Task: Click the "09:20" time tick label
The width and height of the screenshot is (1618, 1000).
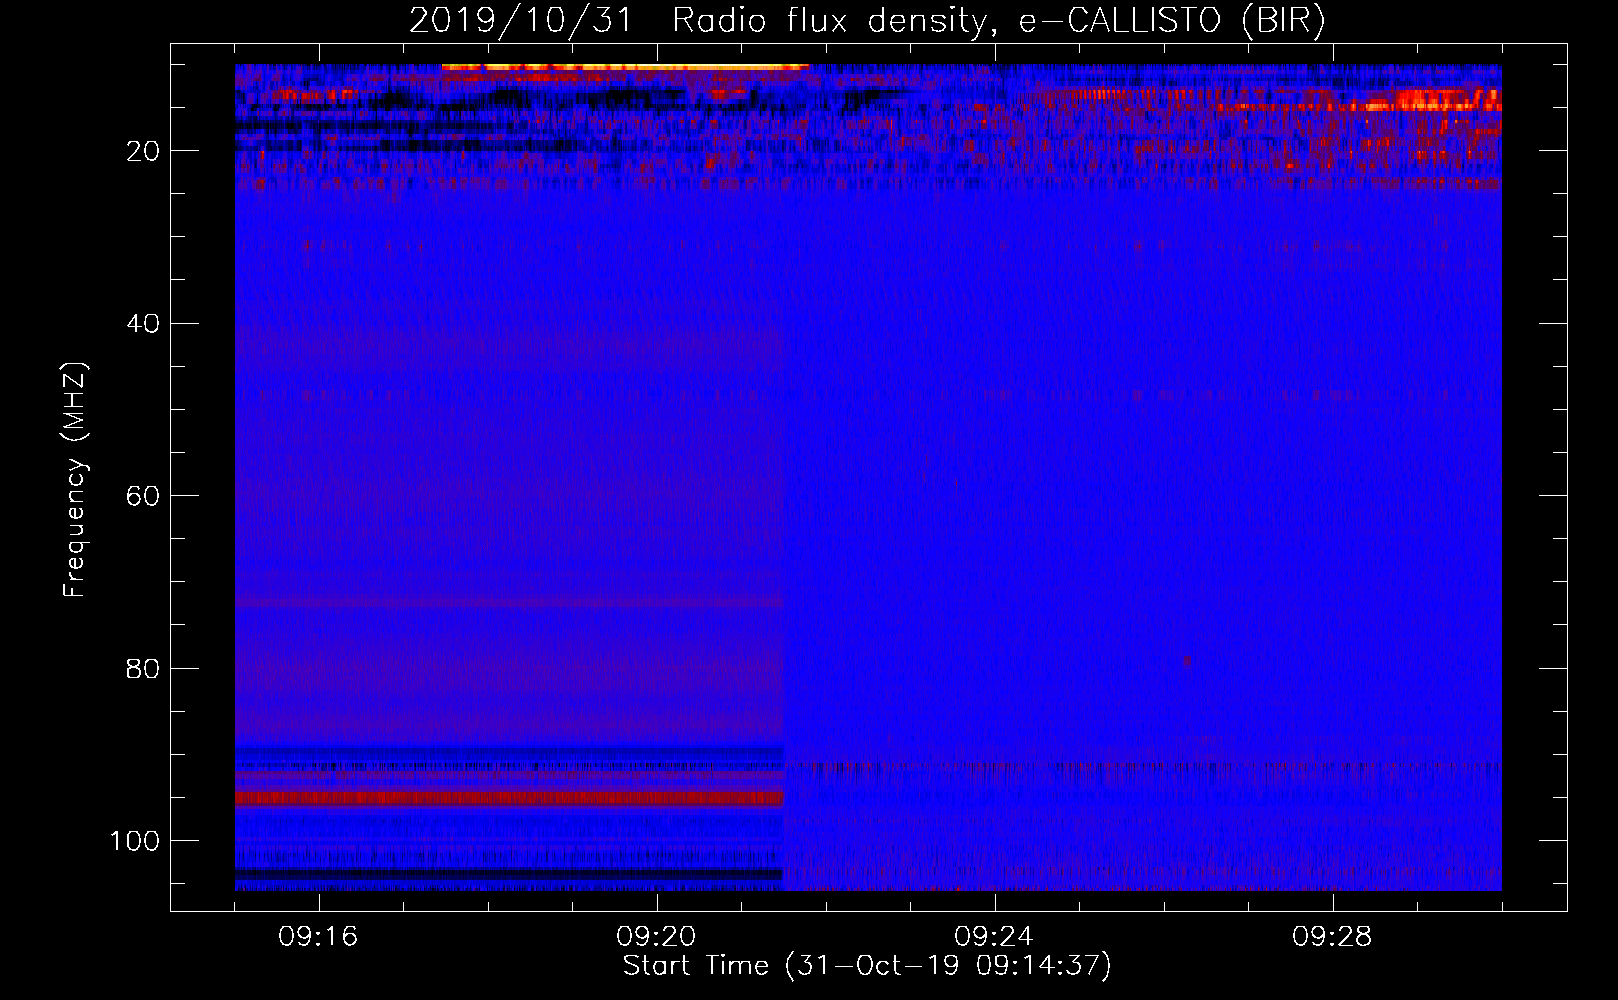Action: point(656,937)
